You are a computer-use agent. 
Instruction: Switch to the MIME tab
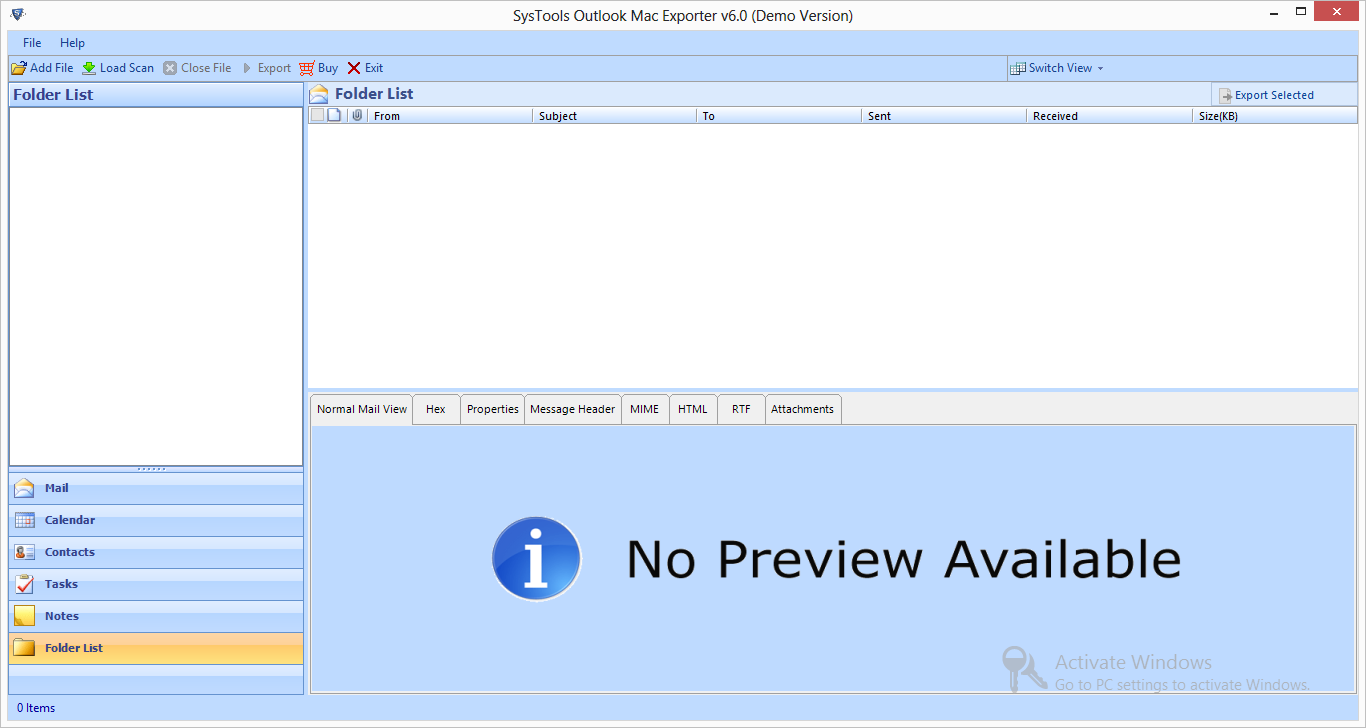click(645, 409)
